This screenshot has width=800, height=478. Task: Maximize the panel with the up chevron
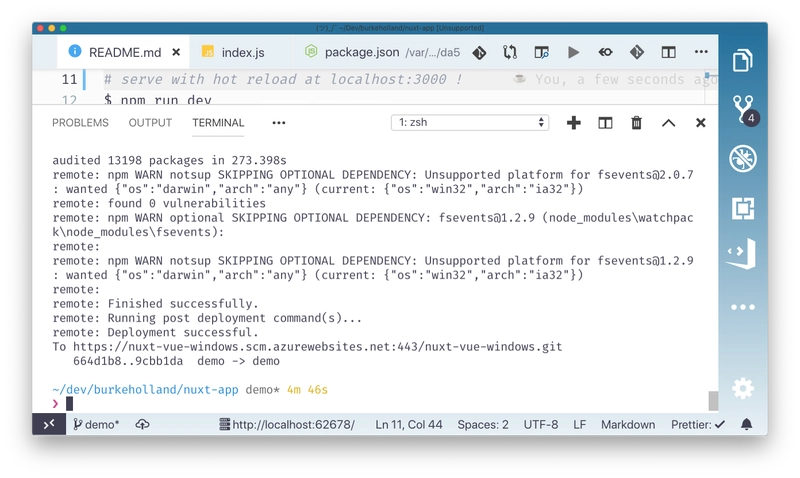pyautogui.click(x=668, y=123)
